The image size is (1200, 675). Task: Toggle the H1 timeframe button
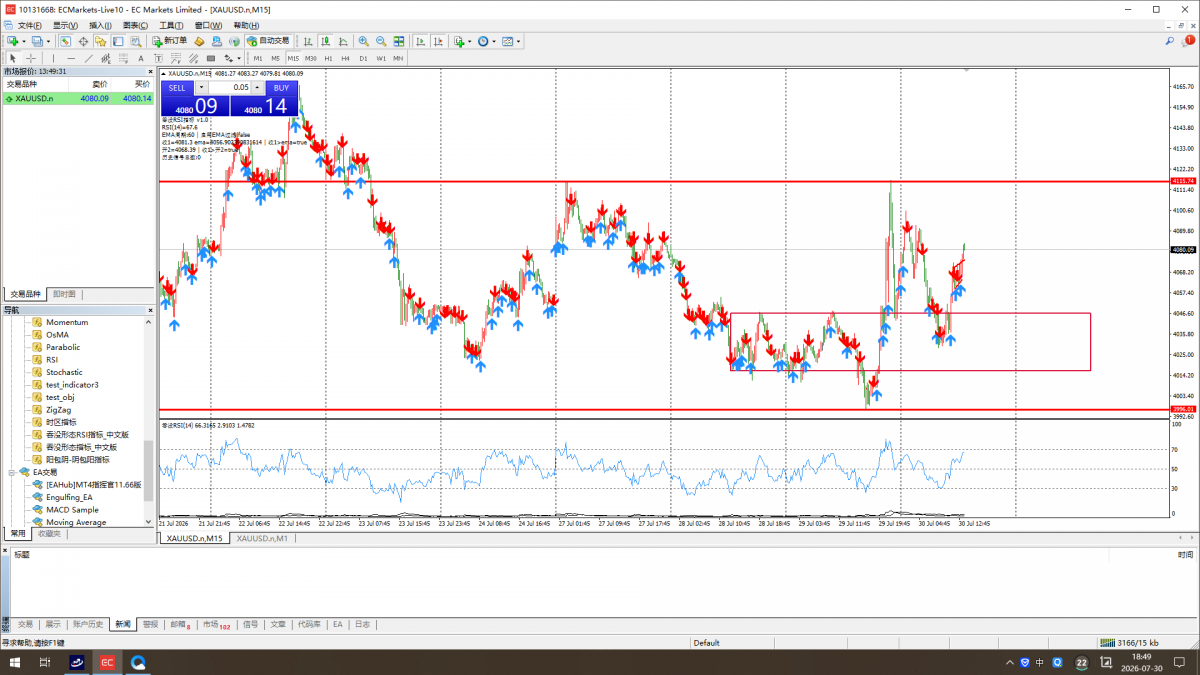(328, 58)
